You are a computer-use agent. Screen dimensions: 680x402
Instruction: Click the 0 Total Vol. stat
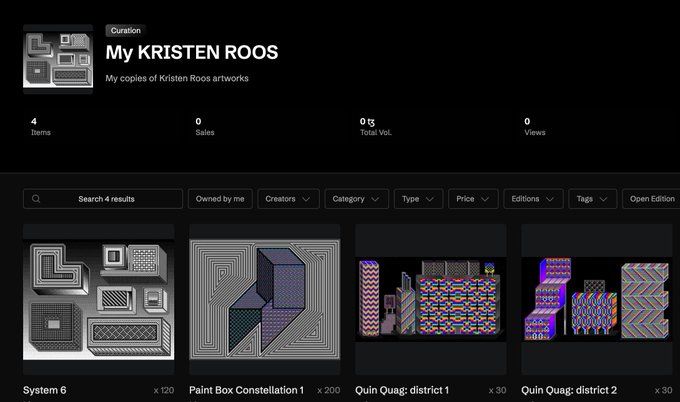point(376,127)
